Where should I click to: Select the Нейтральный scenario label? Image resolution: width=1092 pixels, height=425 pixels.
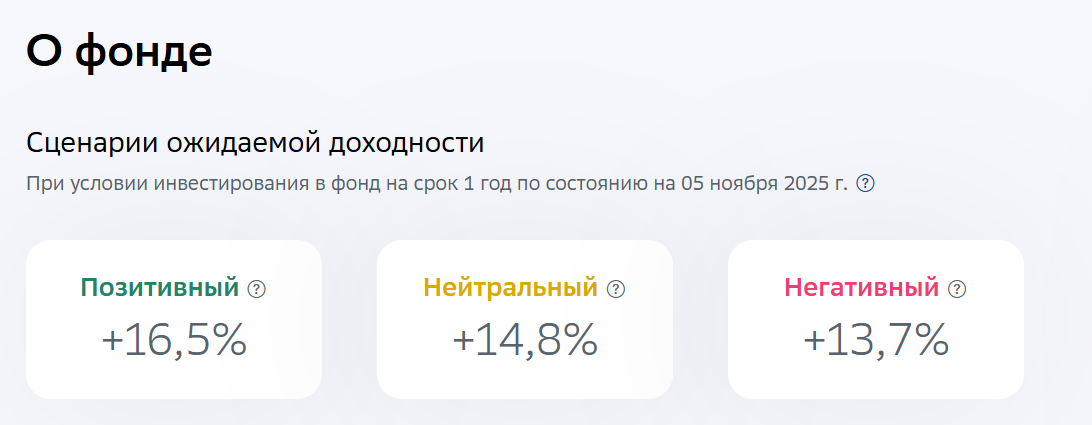tap(510, 288)
